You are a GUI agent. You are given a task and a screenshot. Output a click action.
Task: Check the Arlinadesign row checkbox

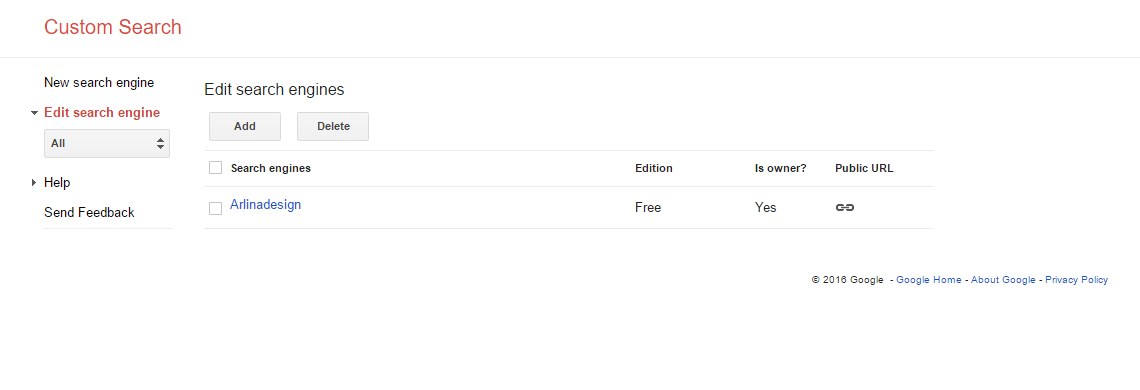(215, 208)
